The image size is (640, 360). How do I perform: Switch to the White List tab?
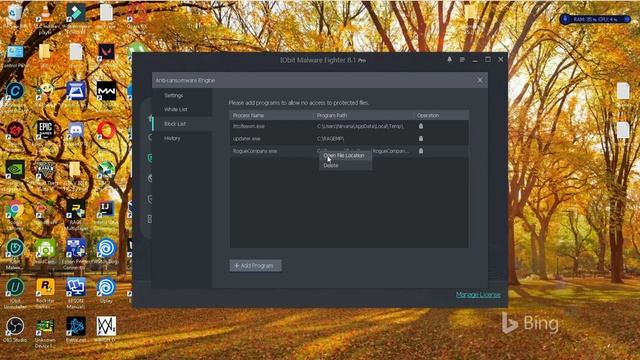tap(176, 109)
